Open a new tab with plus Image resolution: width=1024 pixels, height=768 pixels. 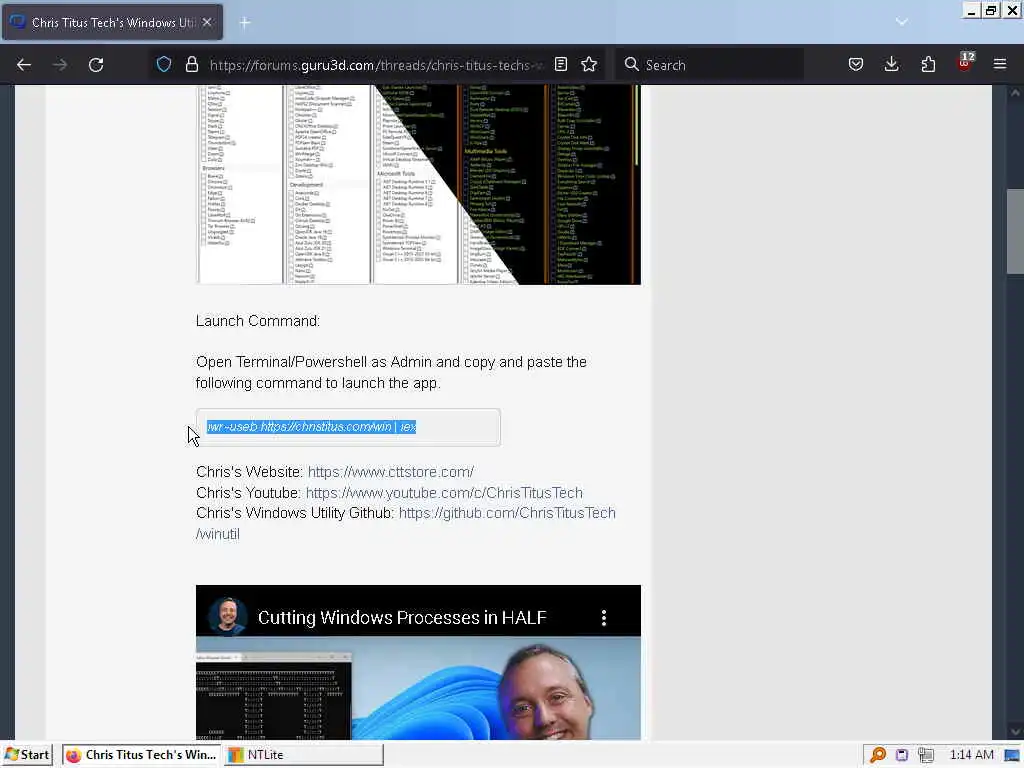point(245,23)
